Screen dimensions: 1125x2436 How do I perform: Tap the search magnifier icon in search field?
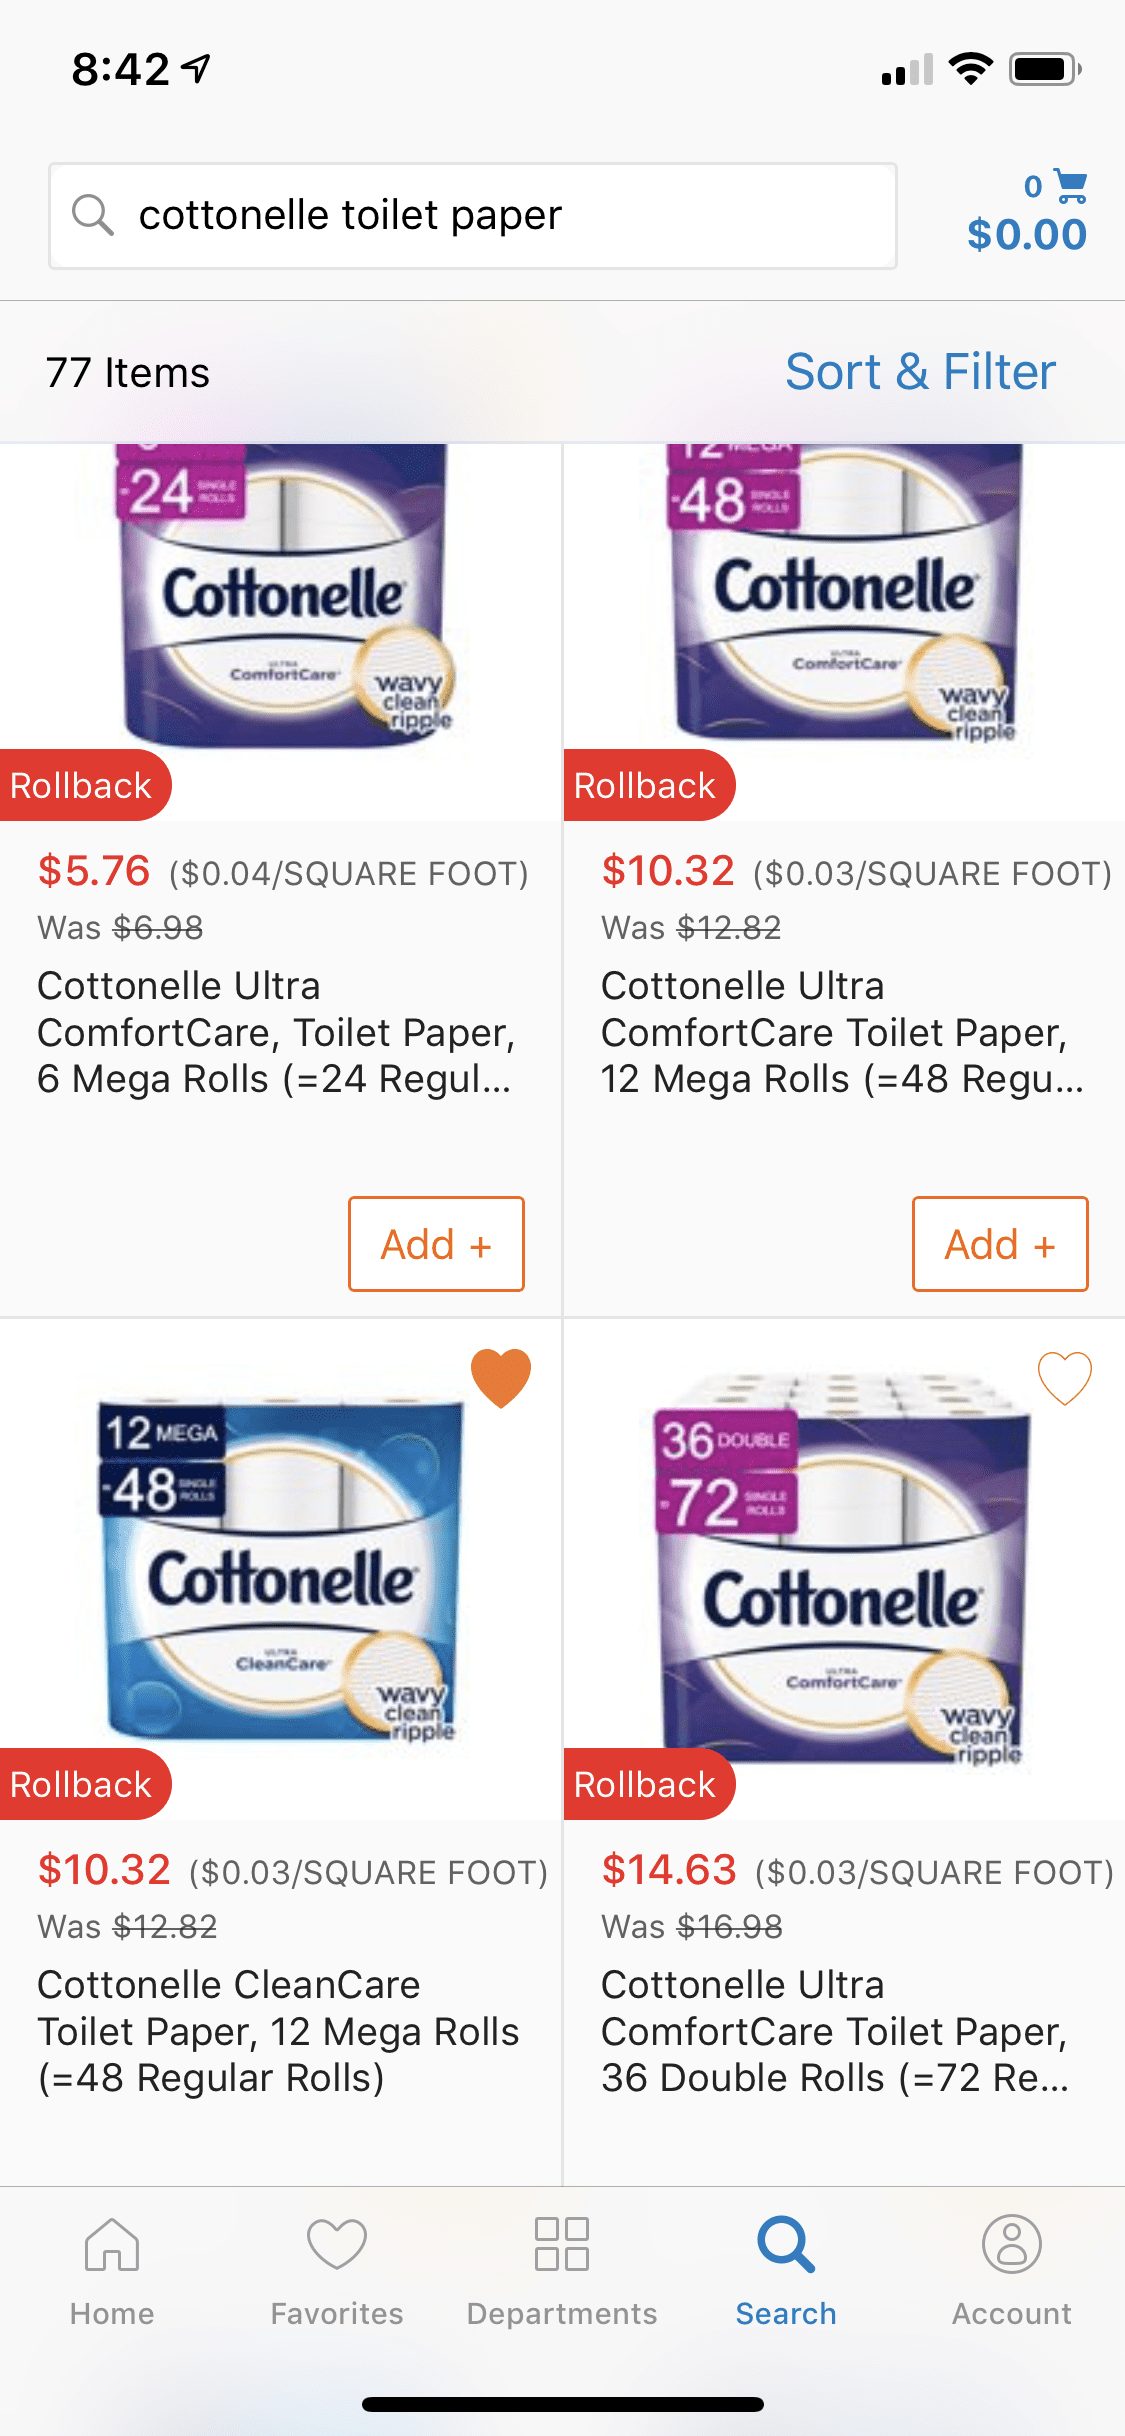click(x=93, y=215)
